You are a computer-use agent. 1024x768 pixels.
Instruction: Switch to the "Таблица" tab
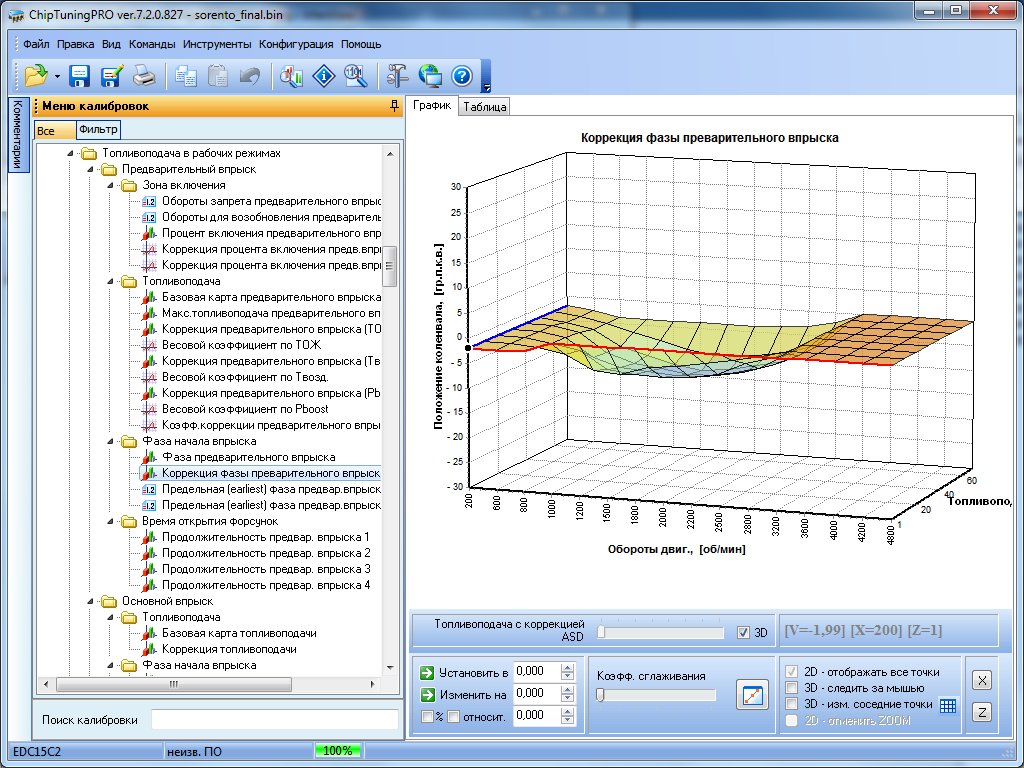point(485,107)
